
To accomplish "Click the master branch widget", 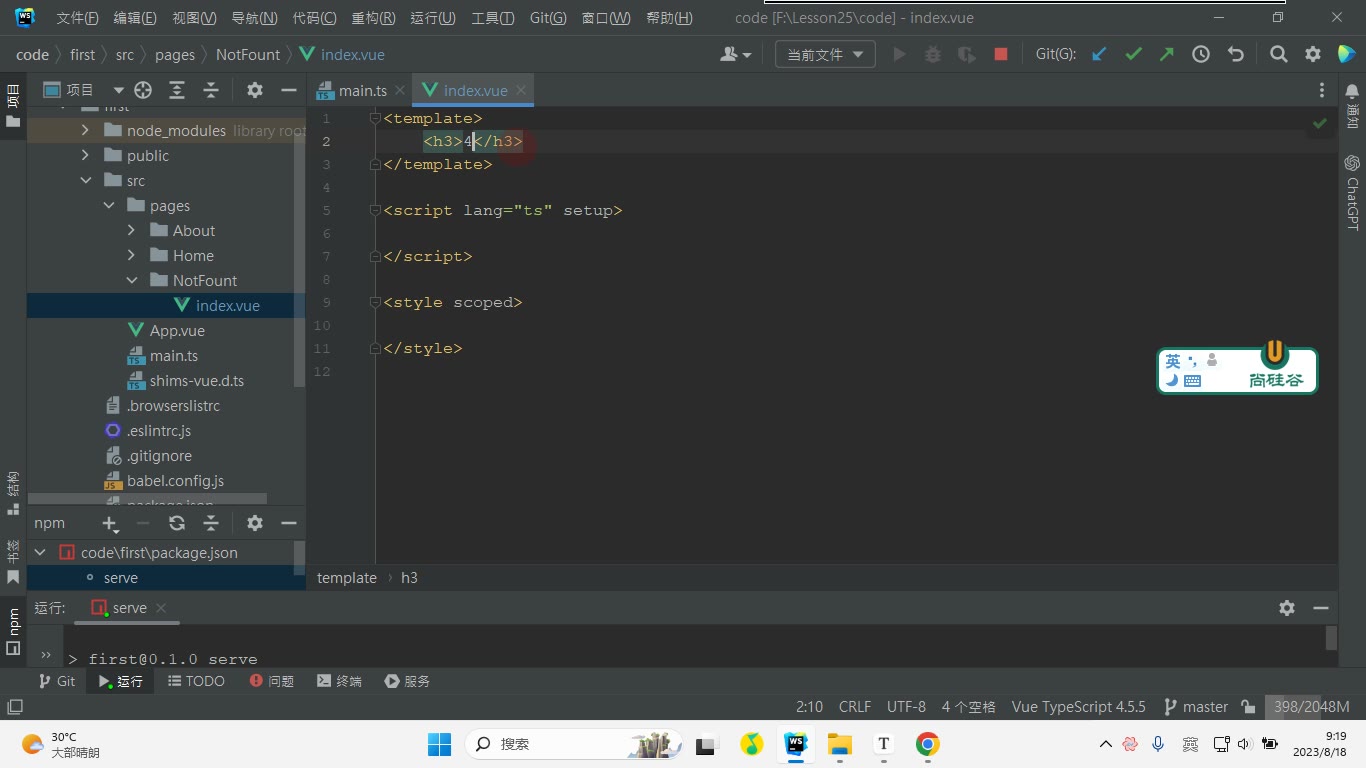I will coord(1196,706).
